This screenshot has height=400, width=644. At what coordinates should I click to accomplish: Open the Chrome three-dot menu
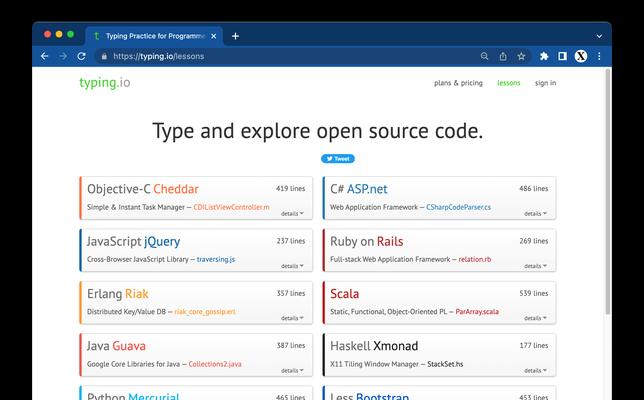[x=599, y=56]
